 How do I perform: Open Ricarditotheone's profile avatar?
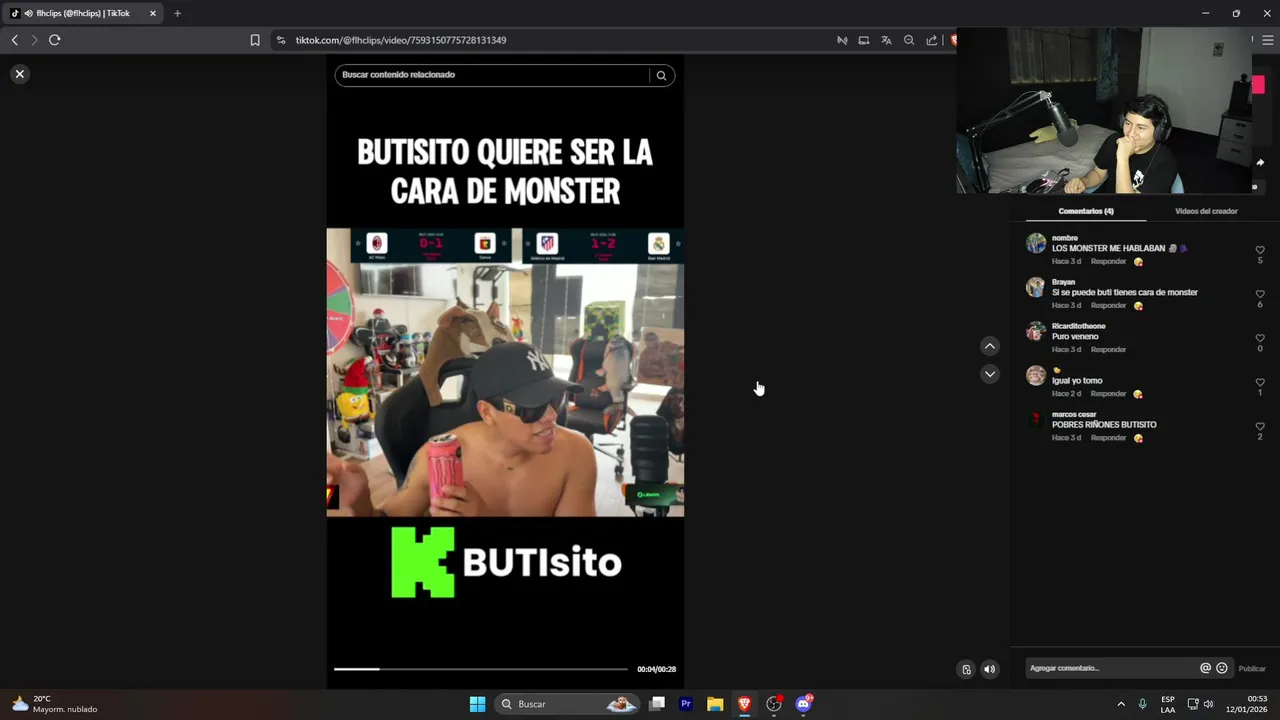(x=1036, y=331)
